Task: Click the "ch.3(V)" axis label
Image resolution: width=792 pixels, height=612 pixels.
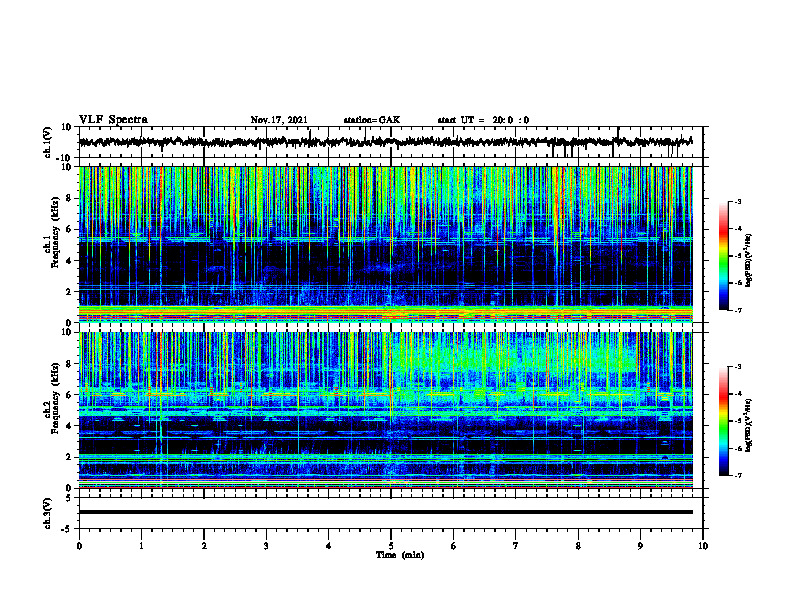Action: point(48,513)
